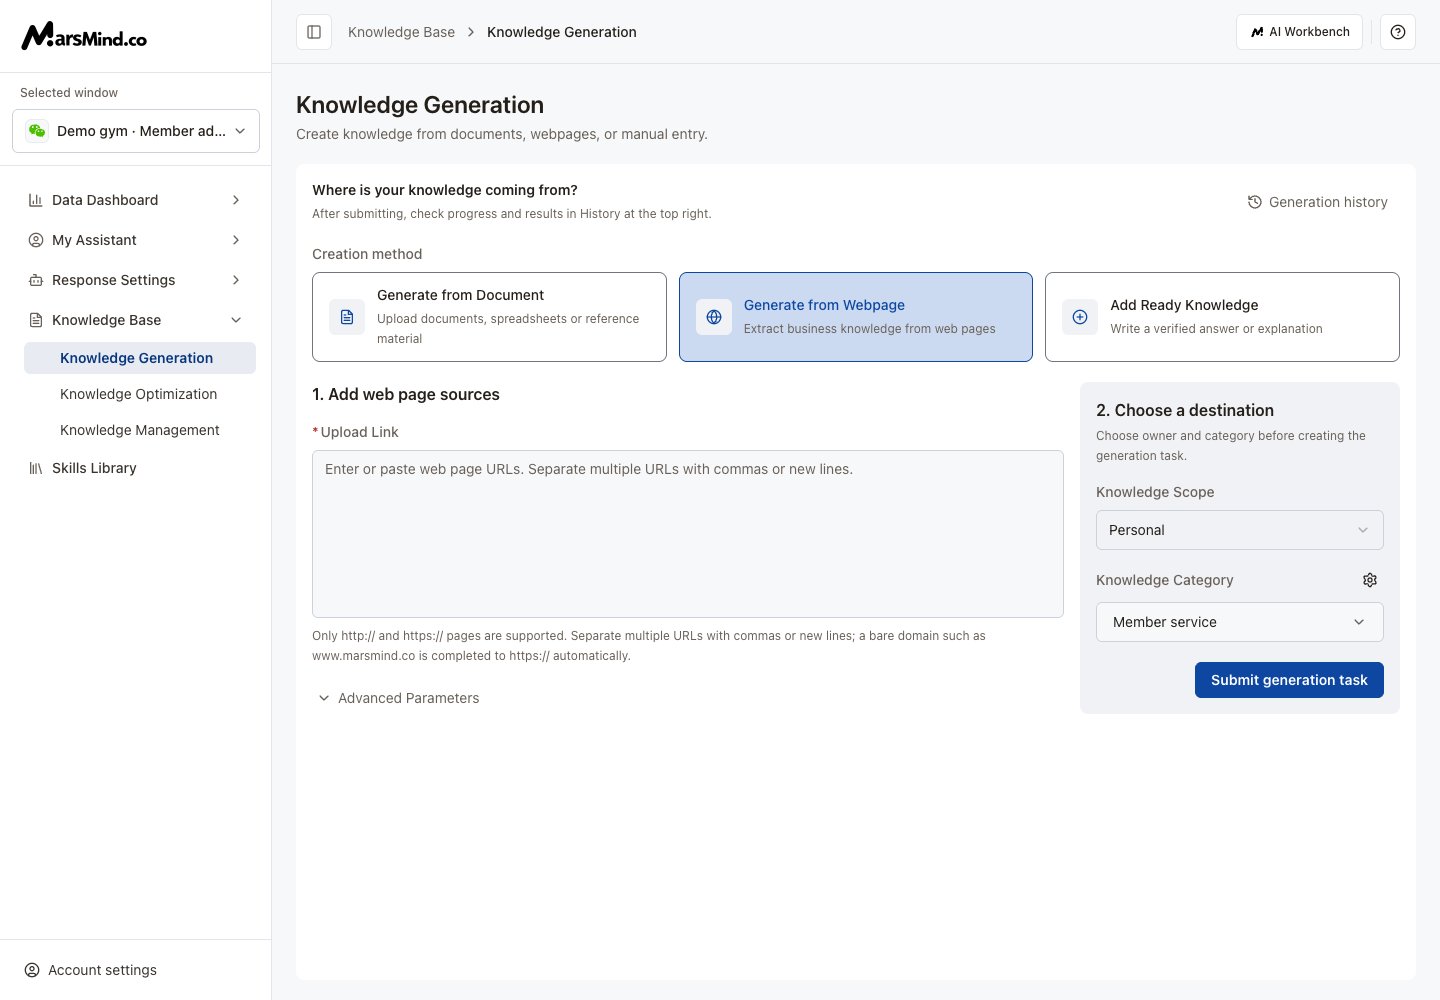Viewport: 1440px width, 1000px height.
Task: Click the Generation history clock icon
Action: [1255, 202]
